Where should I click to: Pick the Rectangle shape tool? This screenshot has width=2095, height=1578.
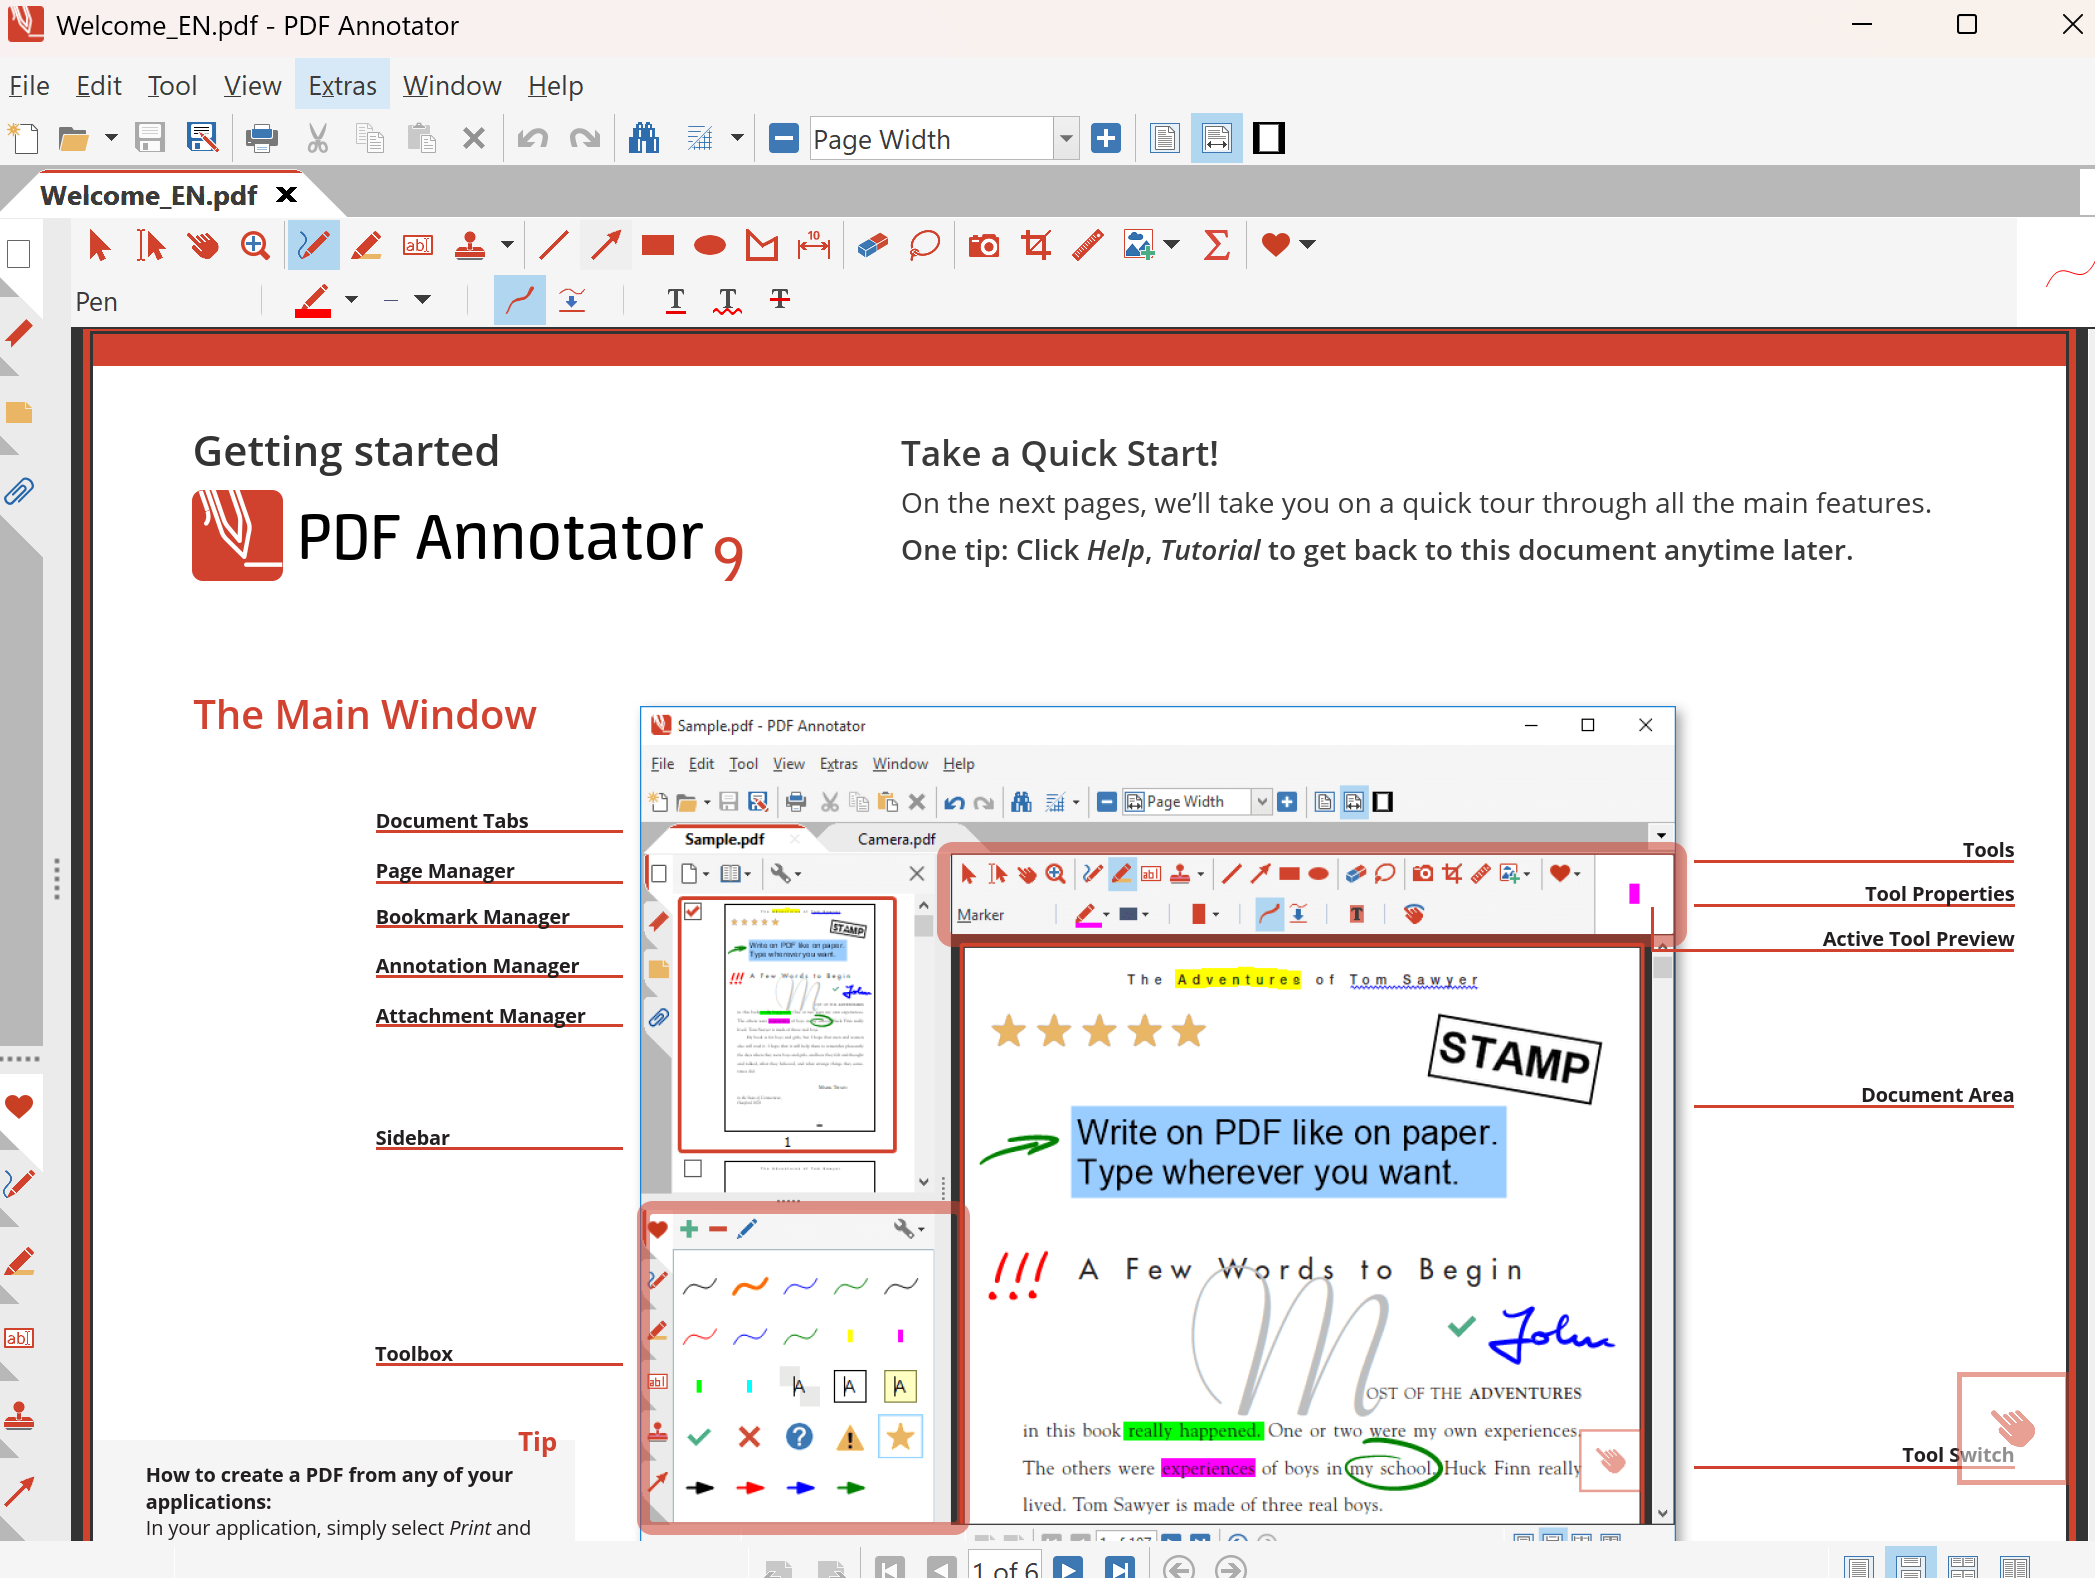(x=658, y=245)
